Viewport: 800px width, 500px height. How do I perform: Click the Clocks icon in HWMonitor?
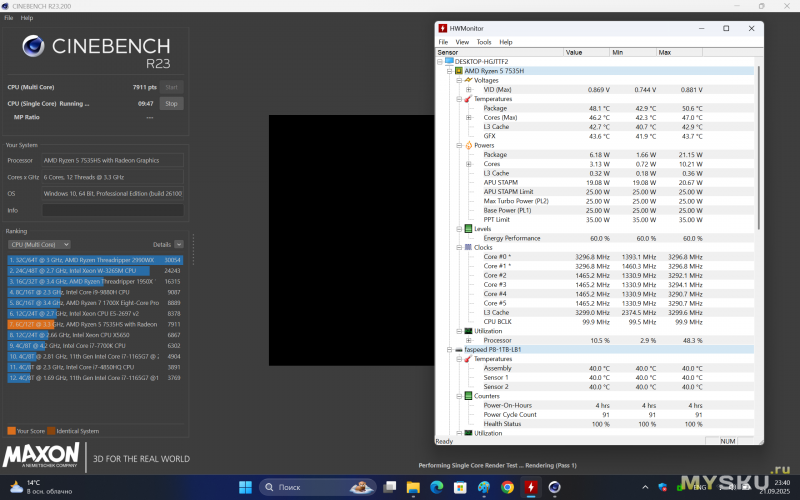click(468, 247)
